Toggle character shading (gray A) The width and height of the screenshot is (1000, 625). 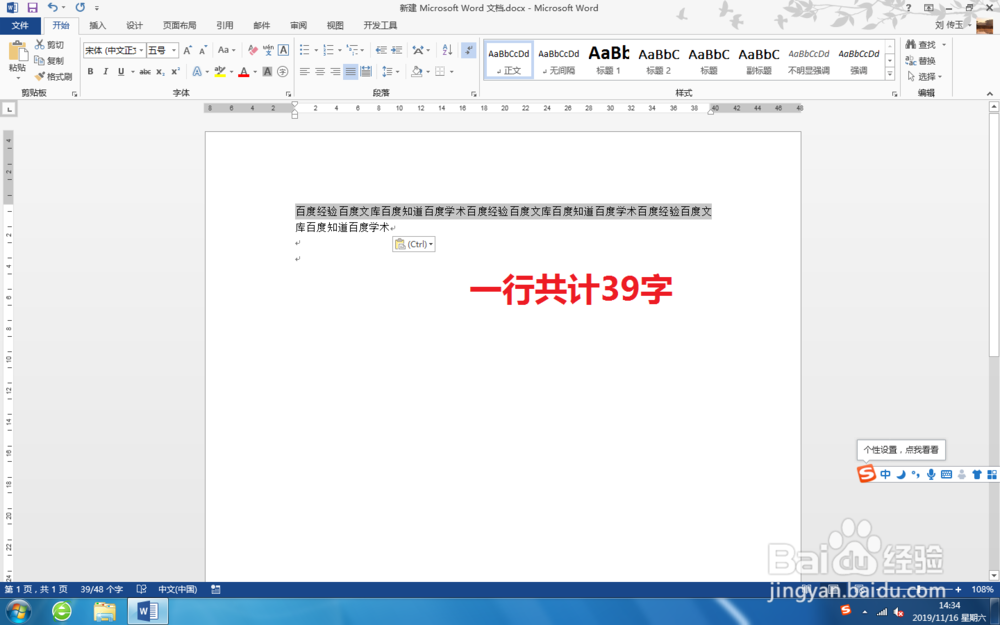(x=267, y=71)
